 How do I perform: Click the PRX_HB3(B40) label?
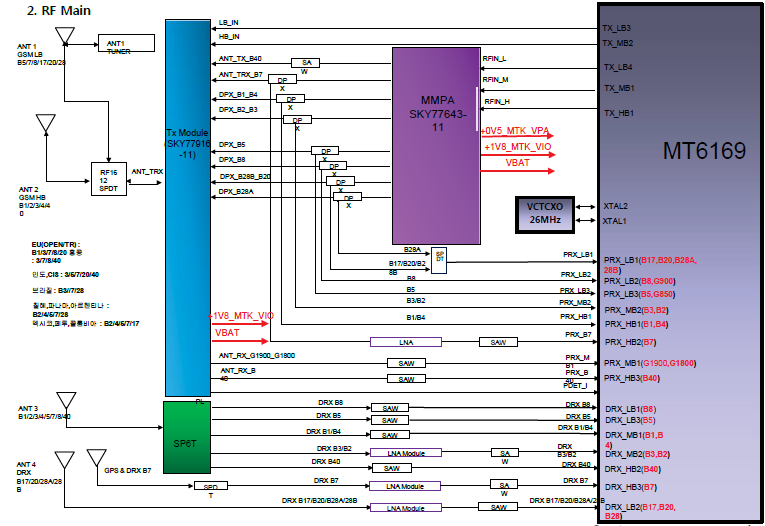(x=632, y=378)
